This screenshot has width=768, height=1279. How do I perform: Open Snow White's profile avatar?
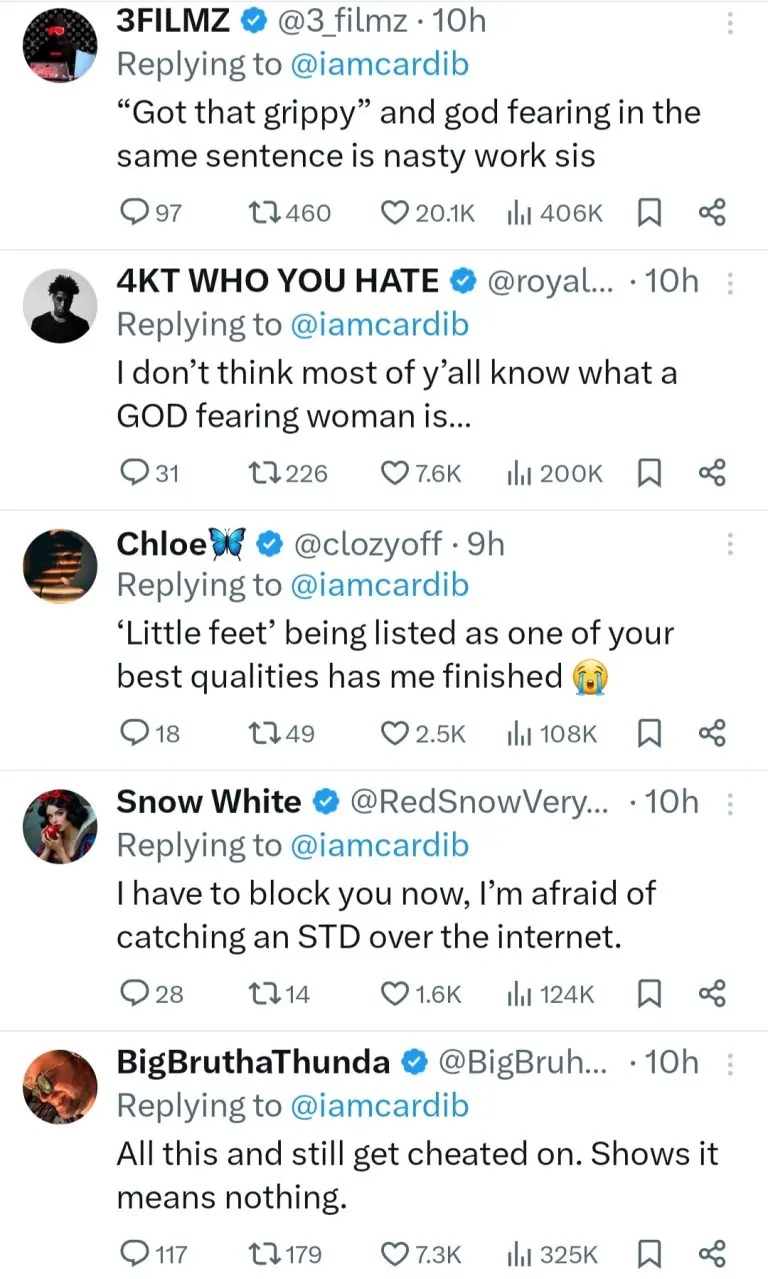tap(60, 827)
